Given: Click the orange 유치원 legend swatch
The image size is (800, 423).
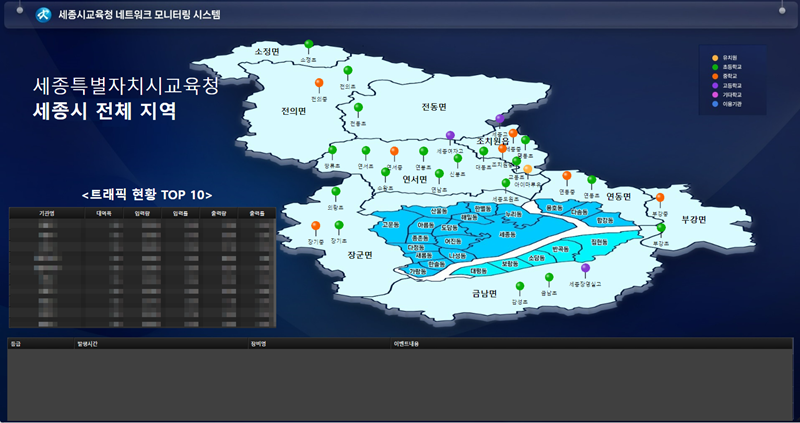Looking at the screenshot, I should click(714, 58).
